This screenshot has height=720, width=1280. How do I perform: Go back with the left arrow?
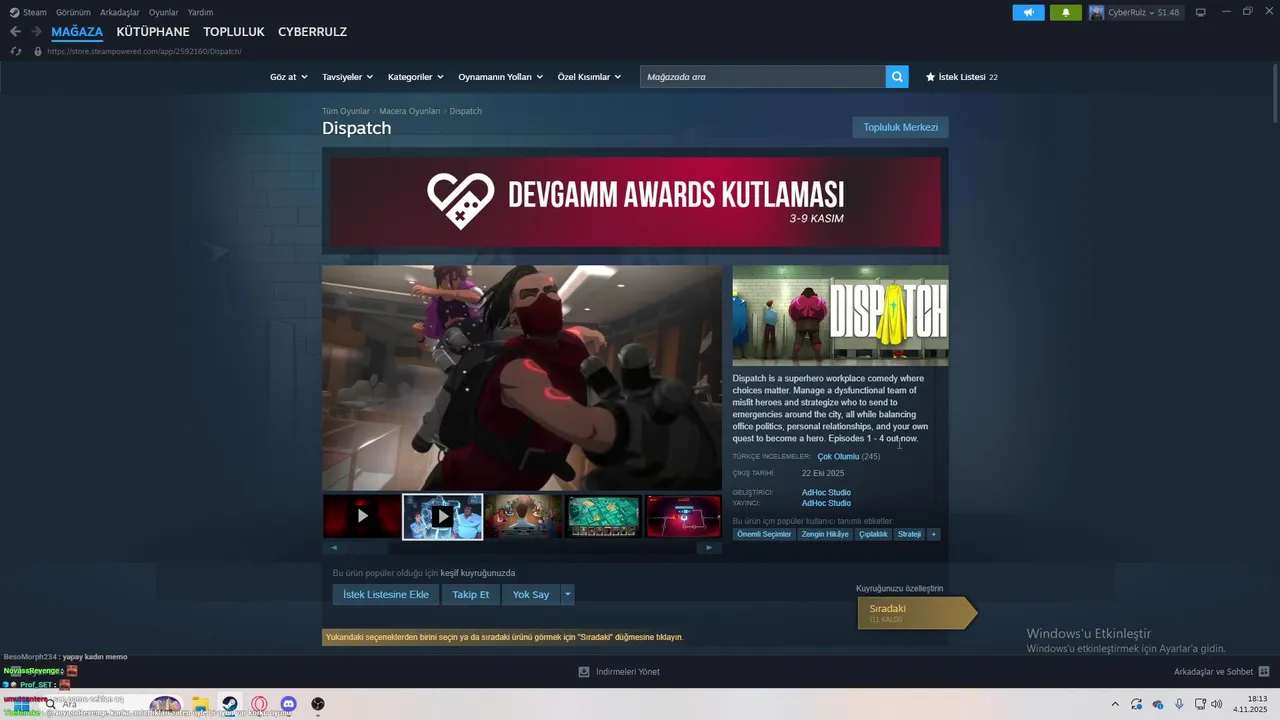[15, 32]
